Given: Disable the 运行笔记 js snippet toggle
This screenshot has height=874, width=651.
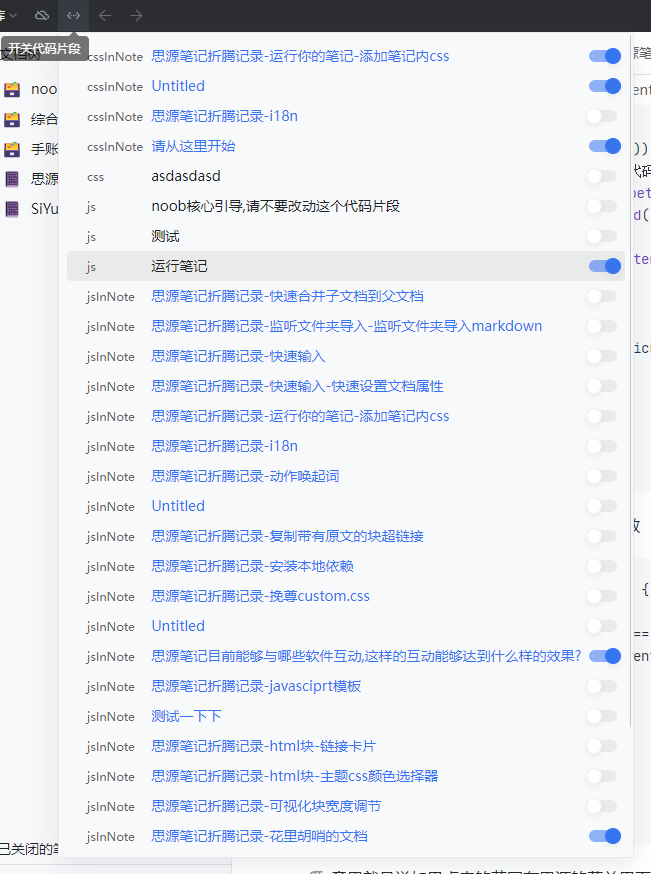Looking at the screenshot, I should click(x=604, y=266).
